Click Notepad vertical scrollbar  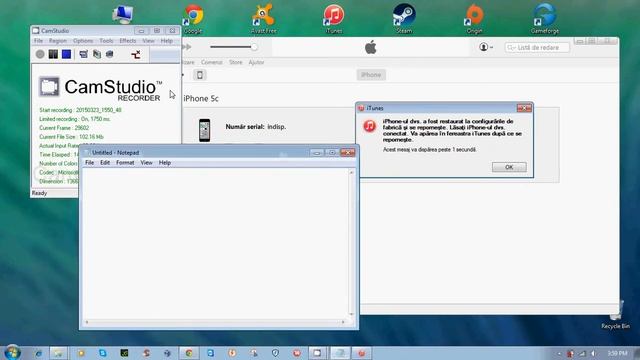click(x=351, y=244)
